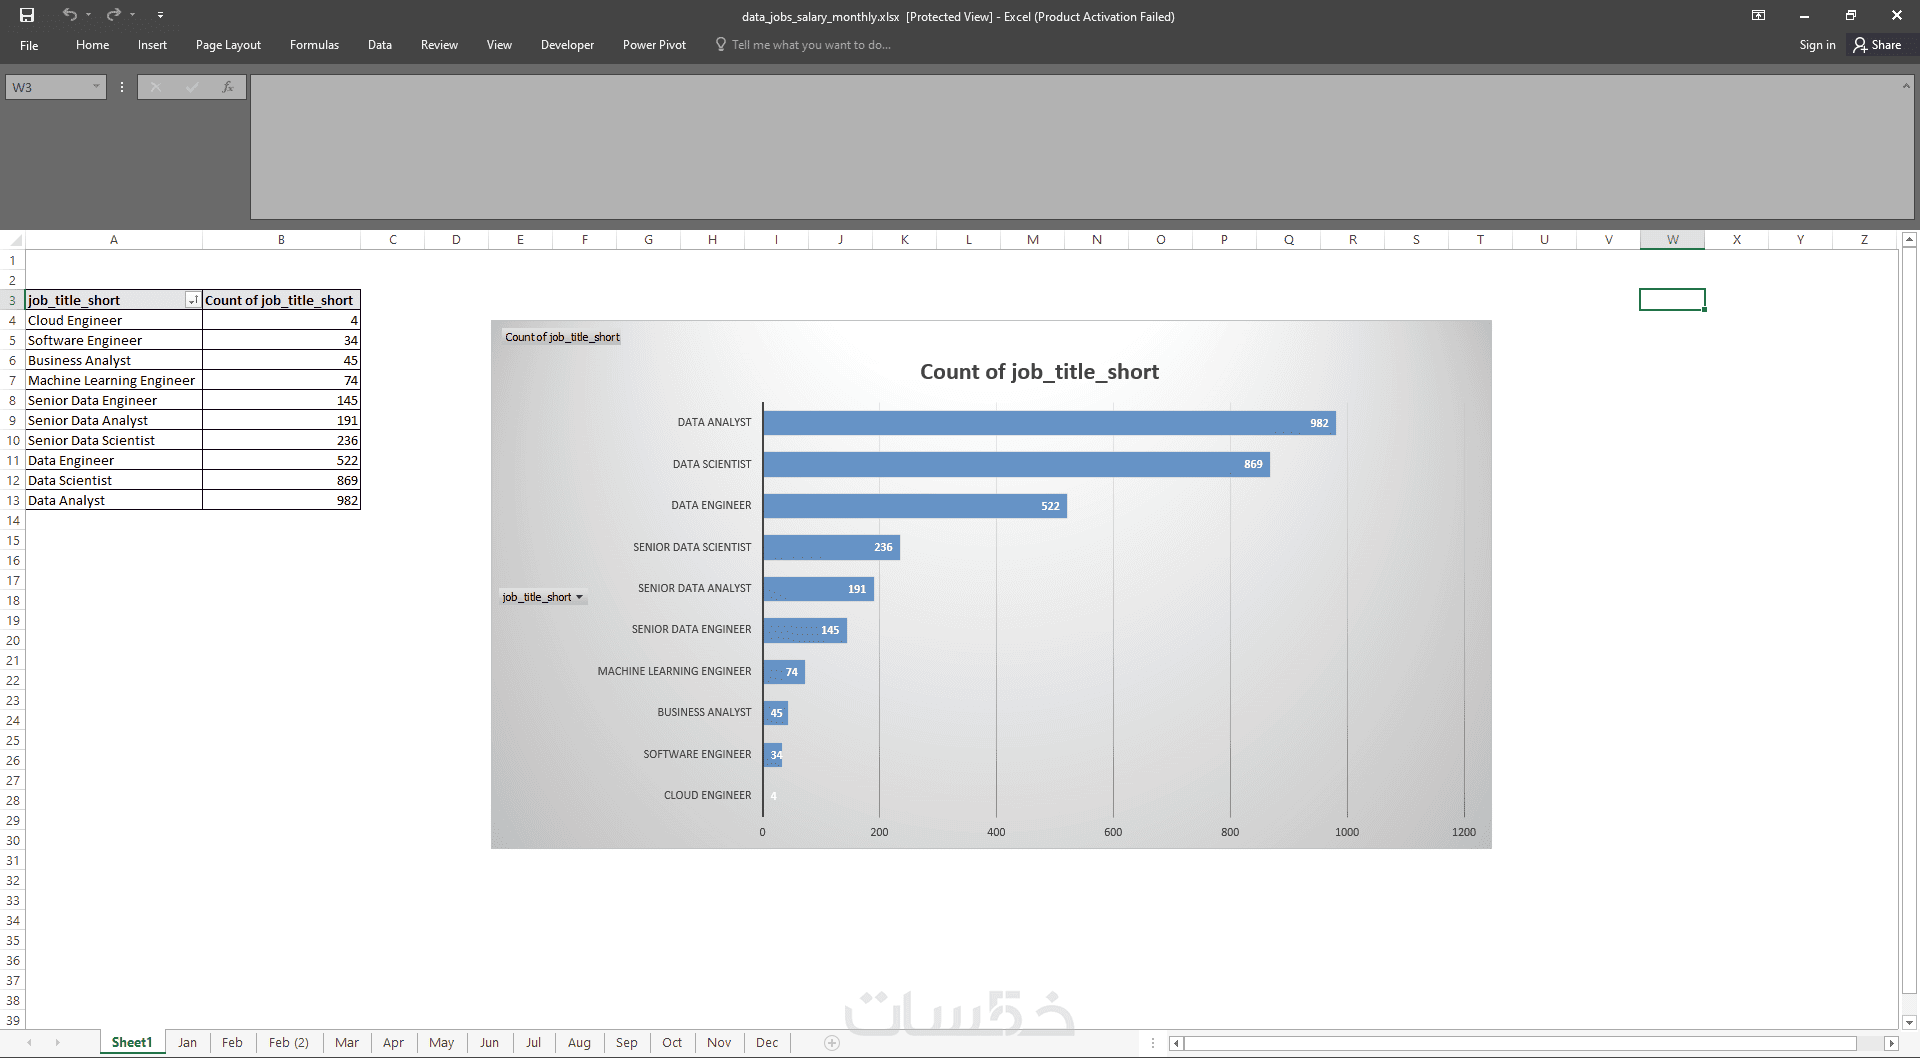Expand the Name Box dropdown arrow
1920x1058 pixels.
pos(96,87)
